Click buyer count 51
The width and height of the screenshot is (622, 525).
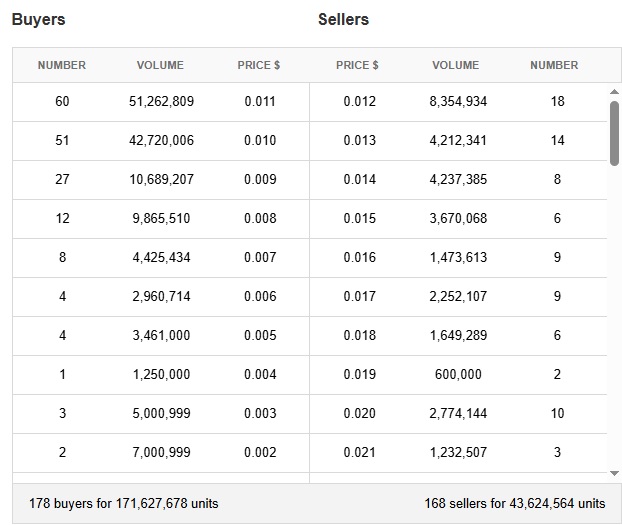click(x=62, y=140)
